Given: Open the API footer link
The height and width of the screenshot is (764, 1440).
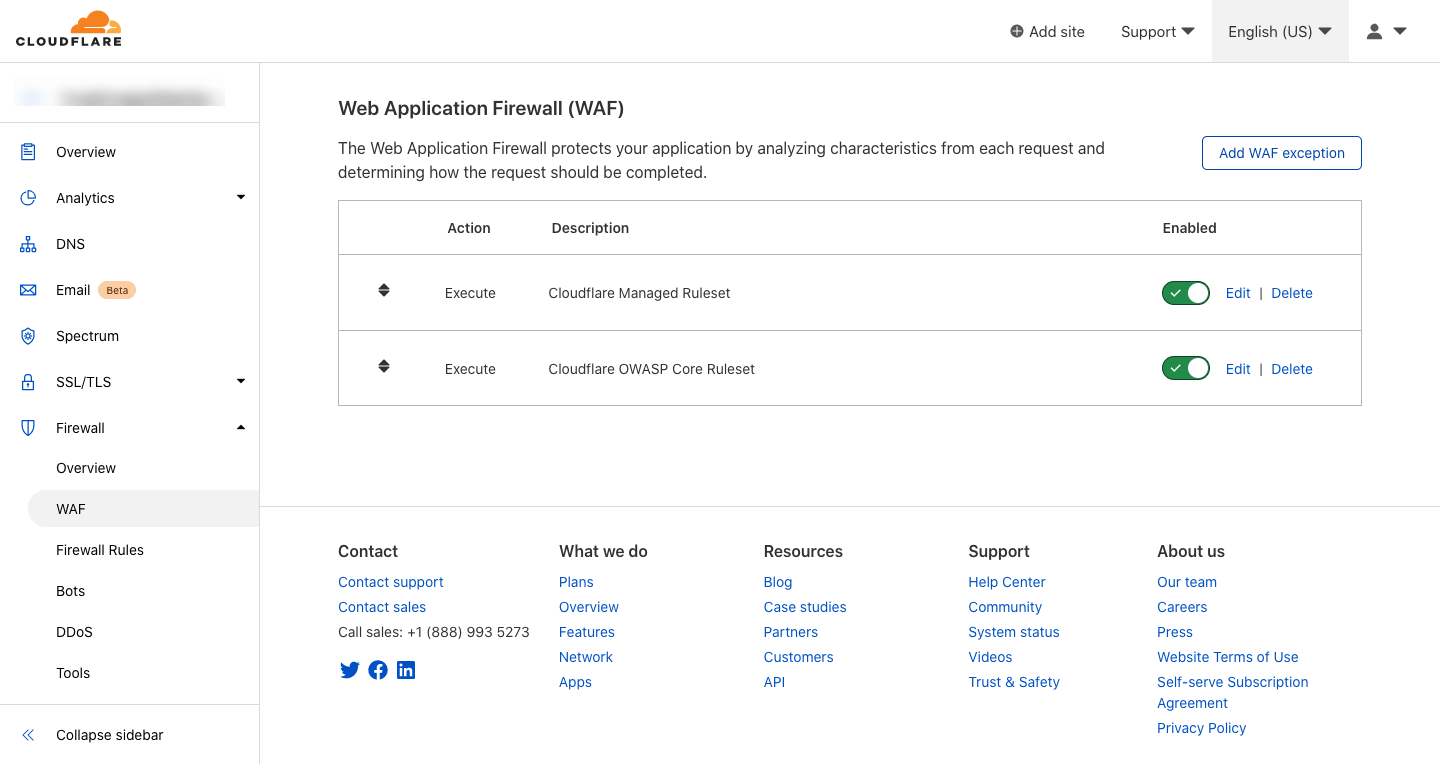Looking at the screenshot, I should 774,682.
